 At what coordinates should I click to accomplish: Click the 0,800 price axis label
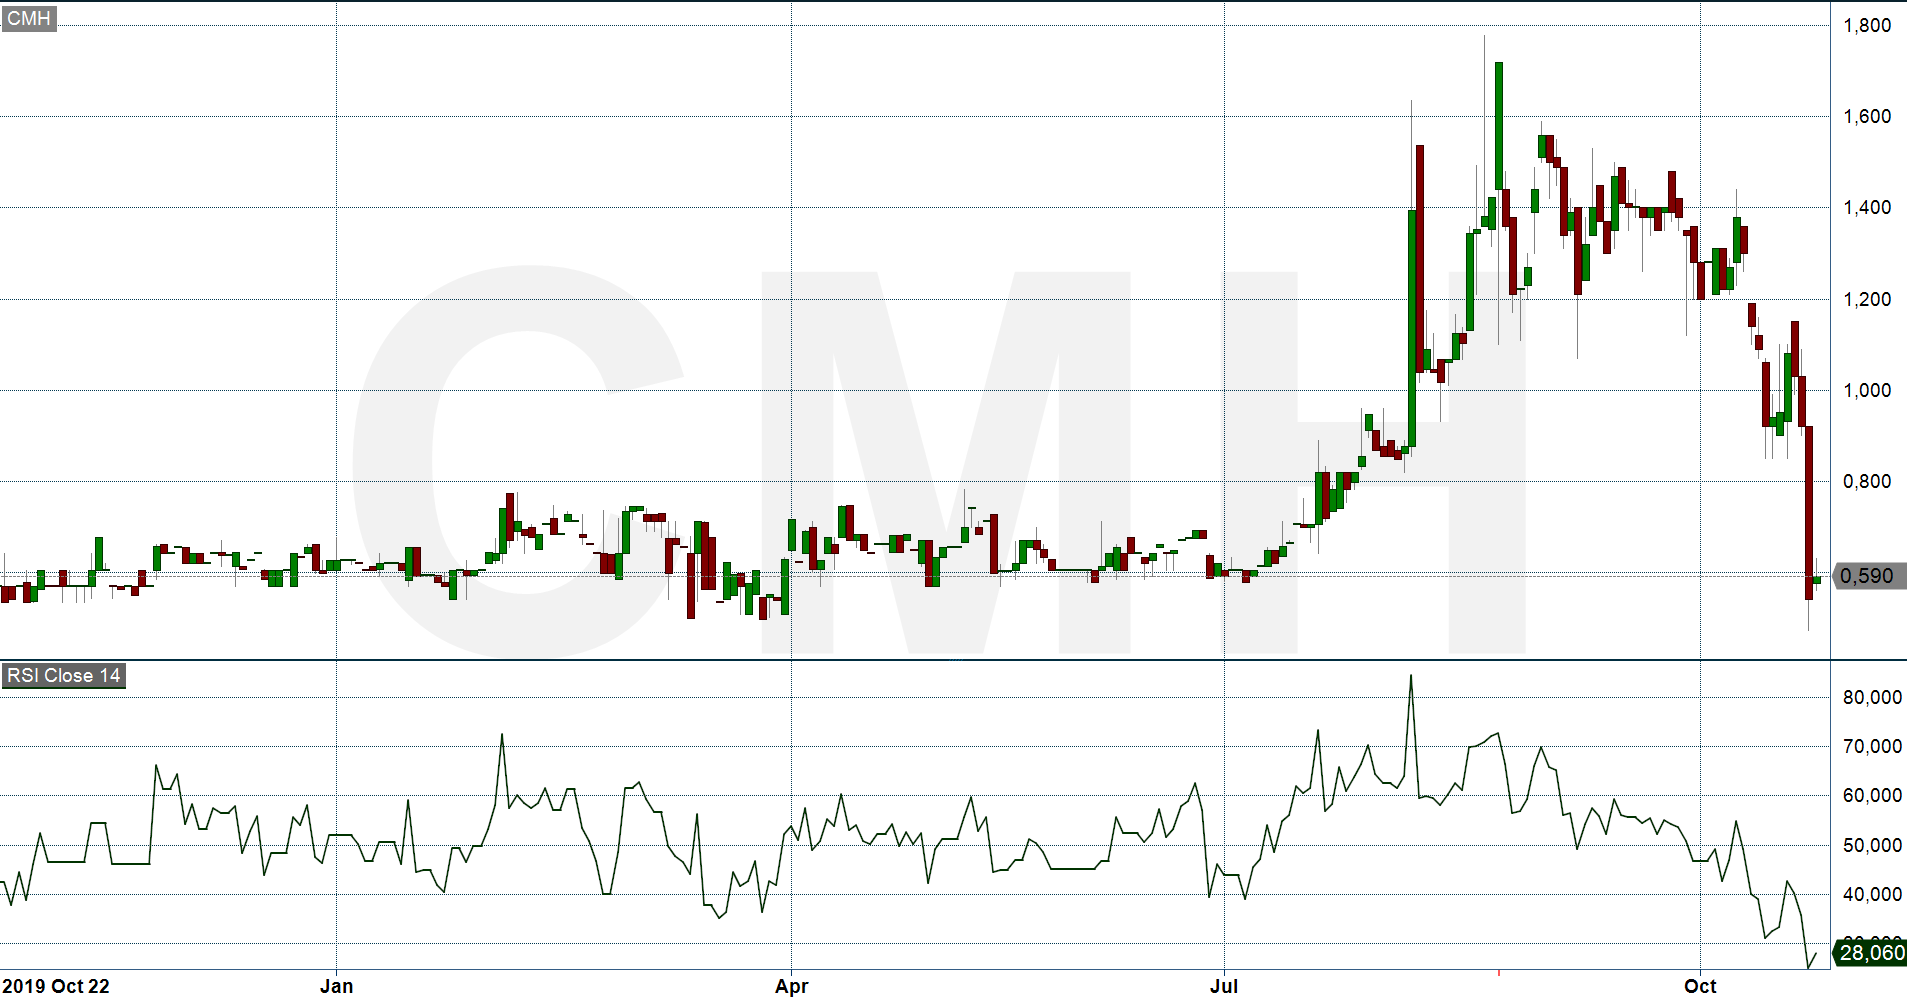pos(1867,482)
